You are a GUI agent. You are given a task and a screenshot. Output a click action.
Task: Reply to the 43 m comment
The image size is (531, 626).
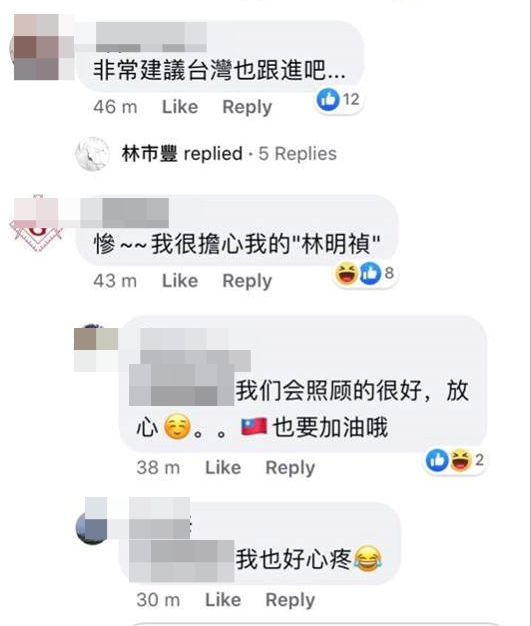(x=247, y=281)
